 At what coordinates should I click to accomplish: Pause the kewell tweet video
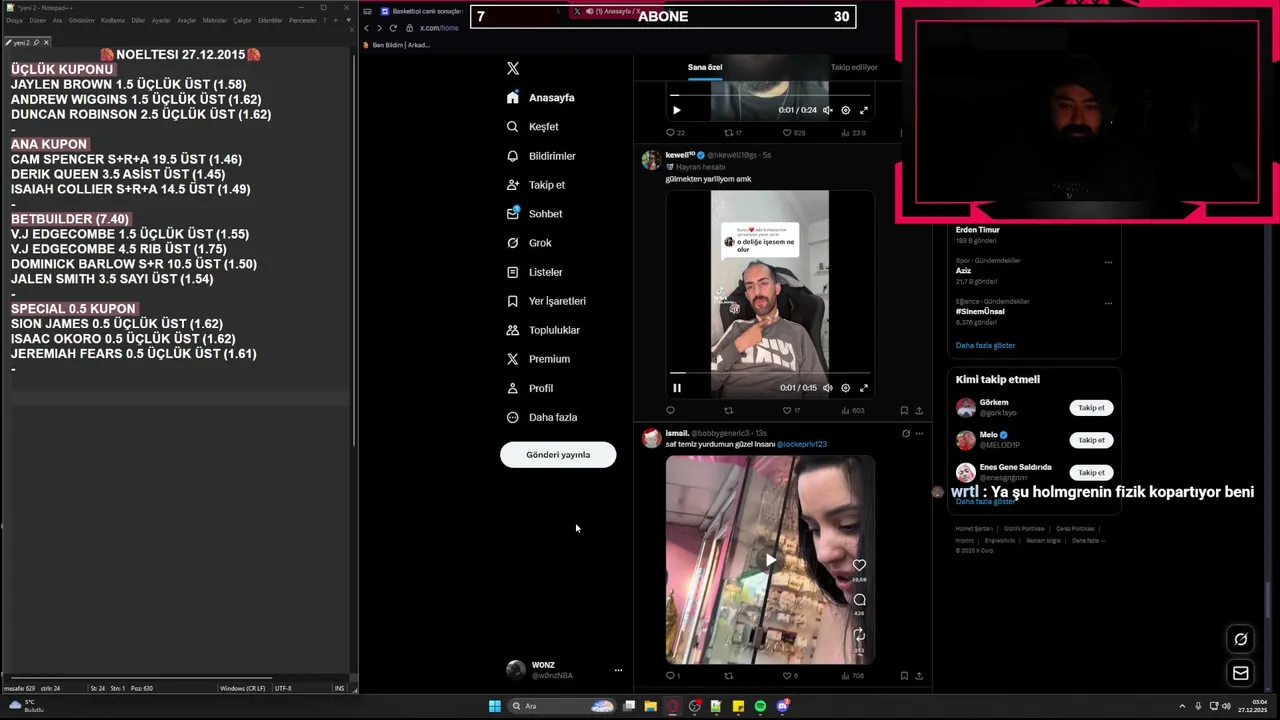(x=677, y=388)
